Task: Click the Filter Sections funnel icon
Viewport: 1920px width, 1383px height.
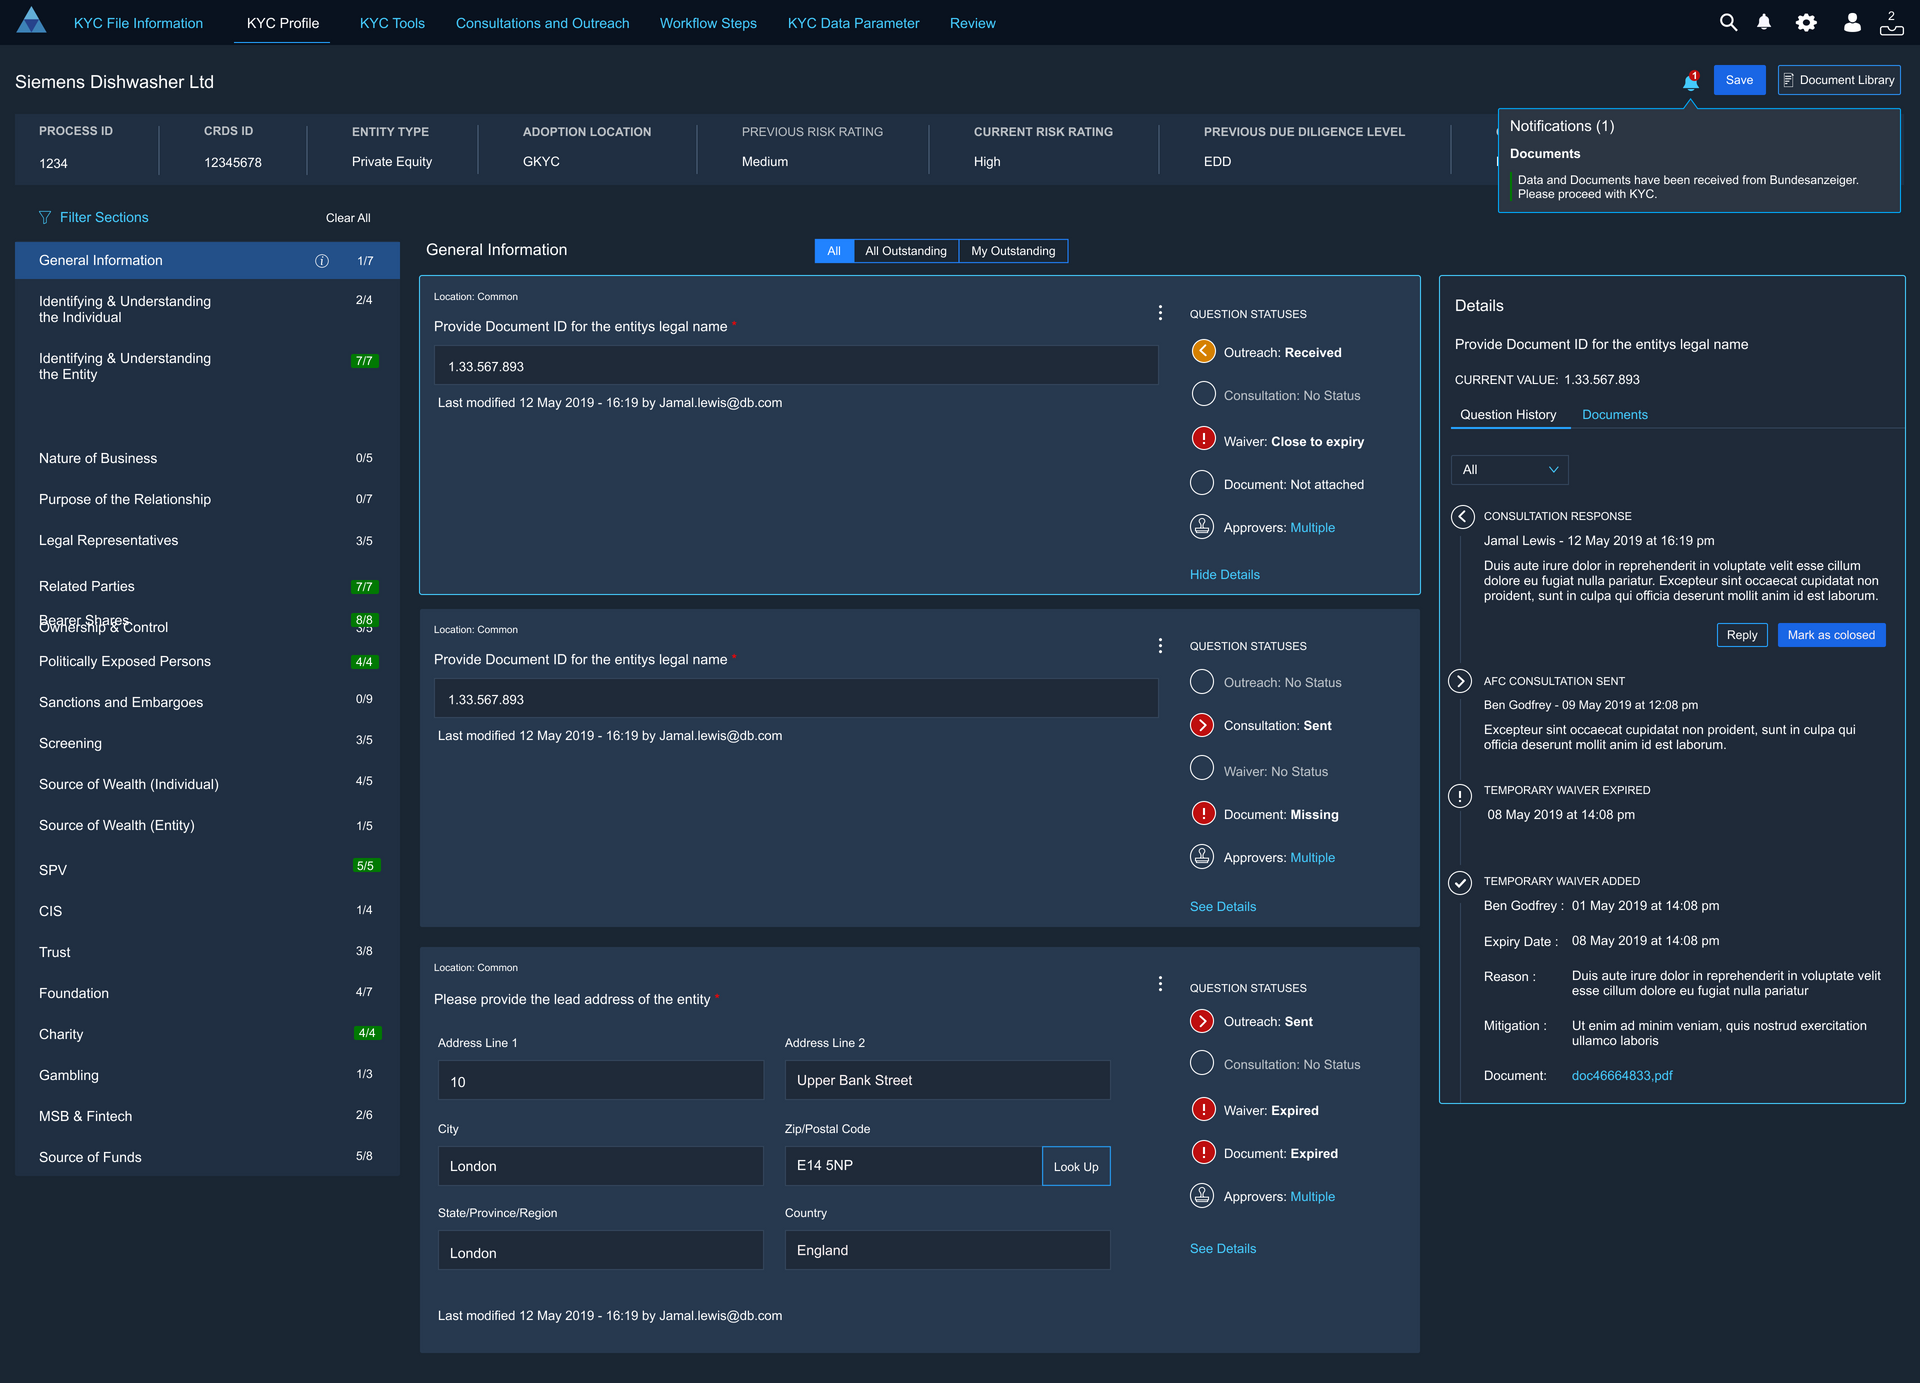Action: 45,217
